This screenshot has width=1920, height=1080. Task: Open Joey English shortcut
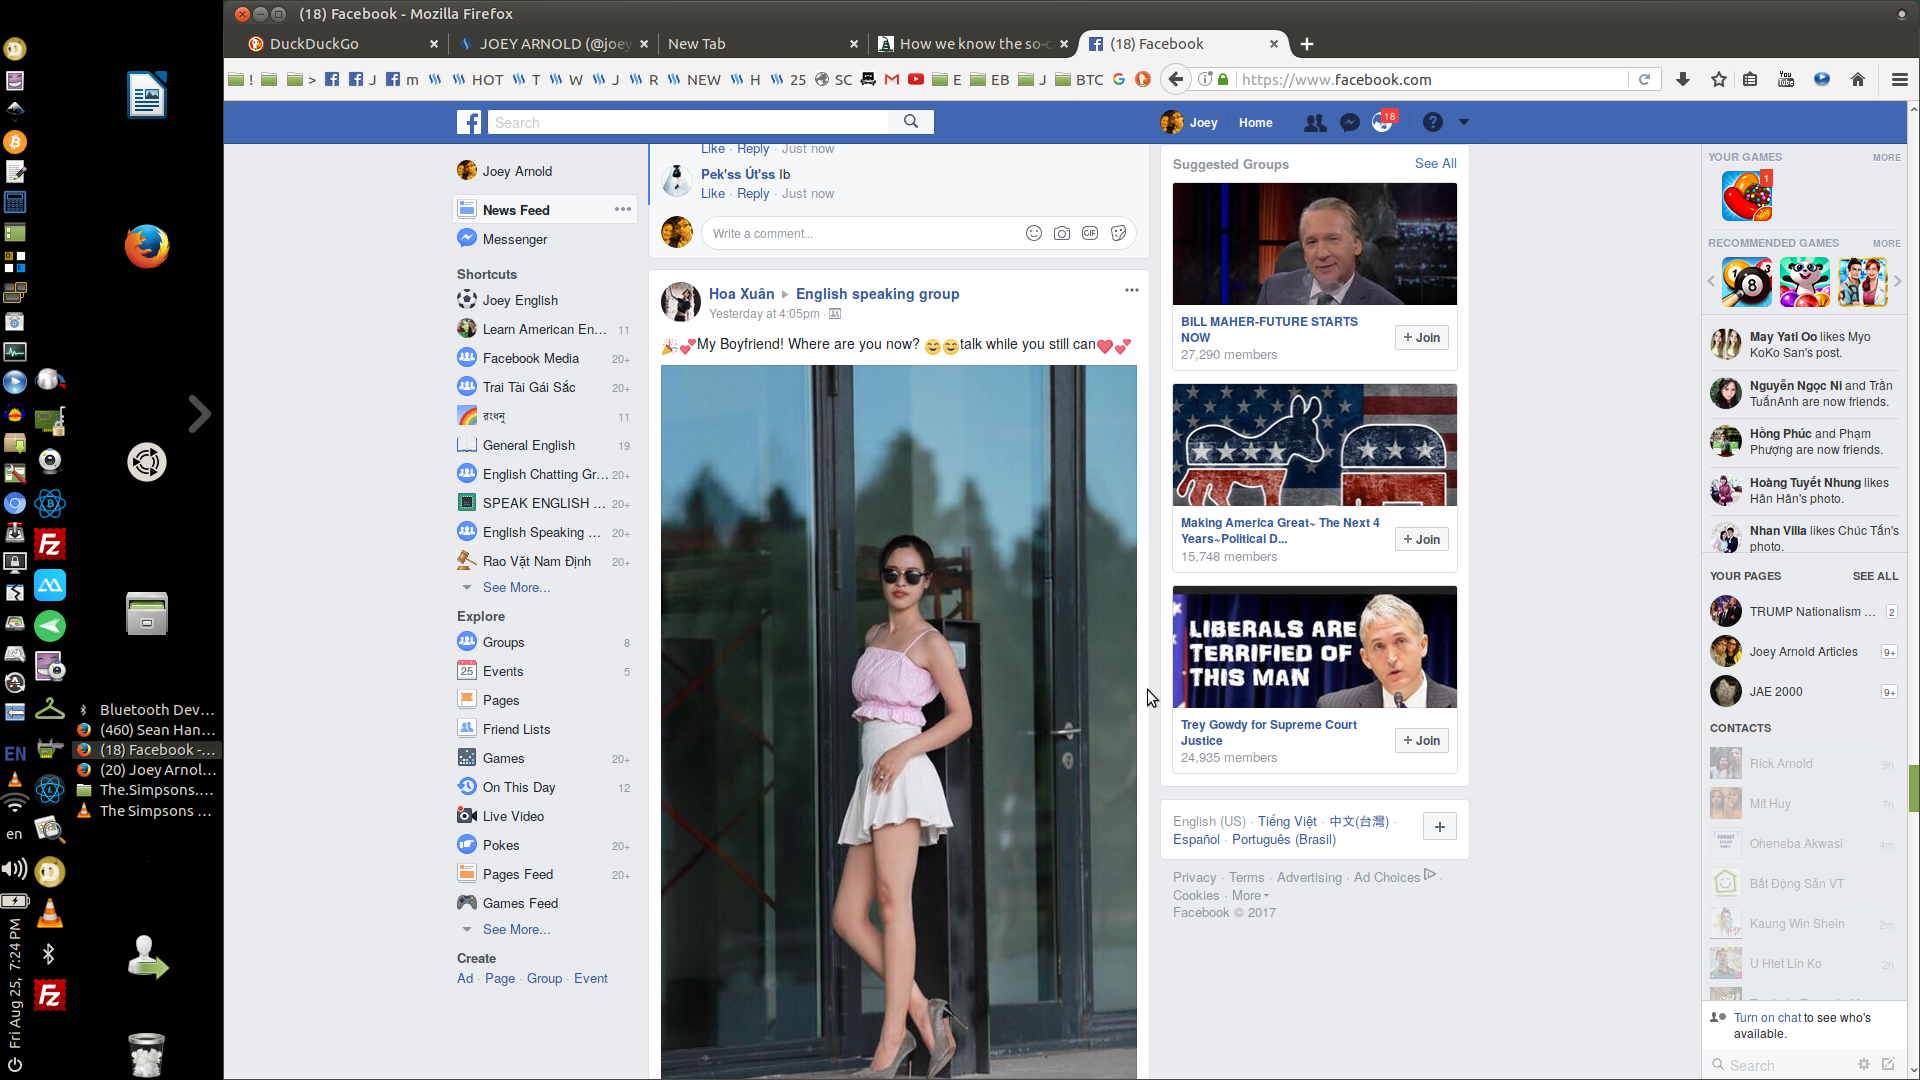coord(520,300)
